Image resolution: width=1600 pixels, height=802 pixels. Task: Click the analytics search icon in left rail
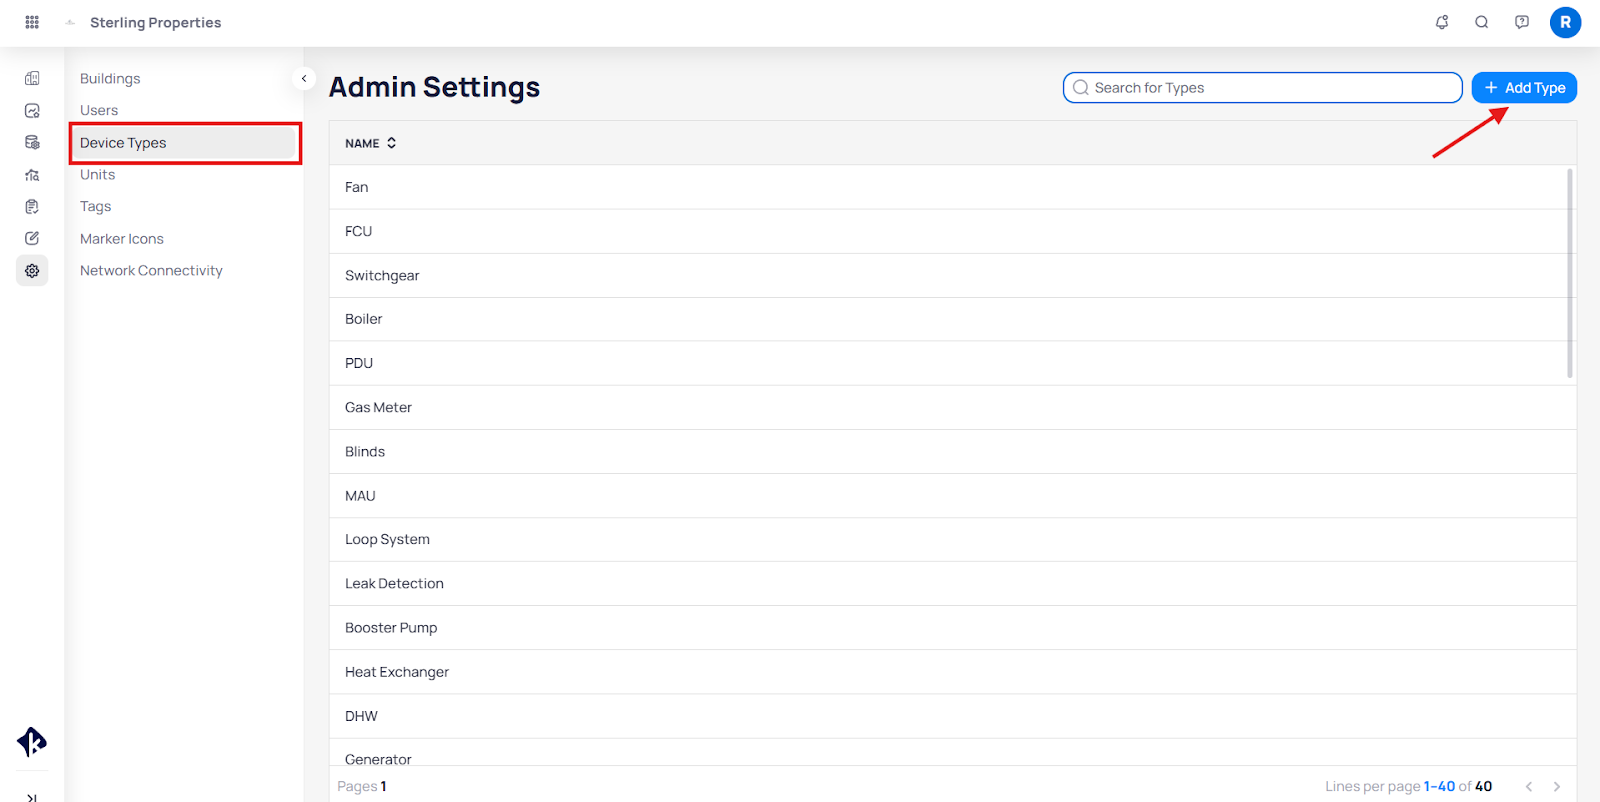pos(32,175)
